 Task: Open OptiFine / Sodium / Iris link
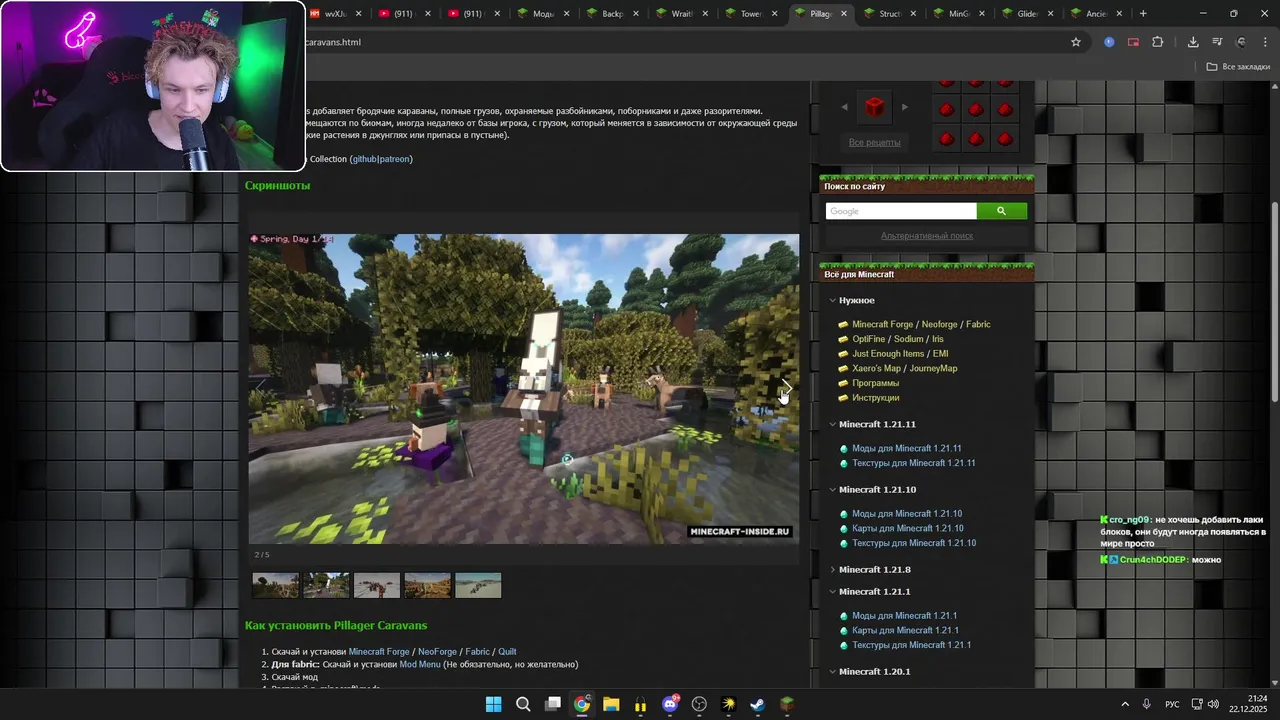coord(897,339)
